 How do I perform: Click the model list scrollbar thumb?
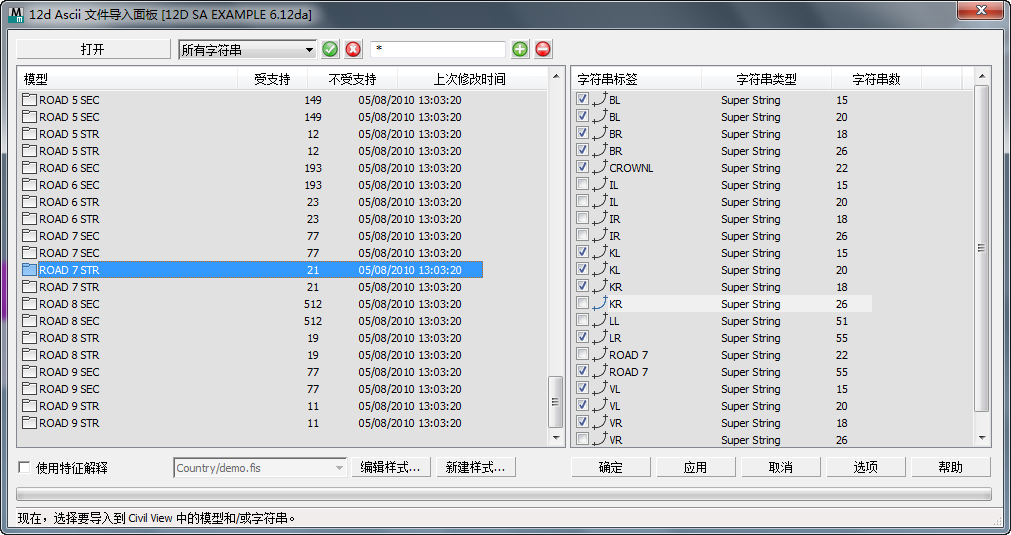(x=555, y=402)
